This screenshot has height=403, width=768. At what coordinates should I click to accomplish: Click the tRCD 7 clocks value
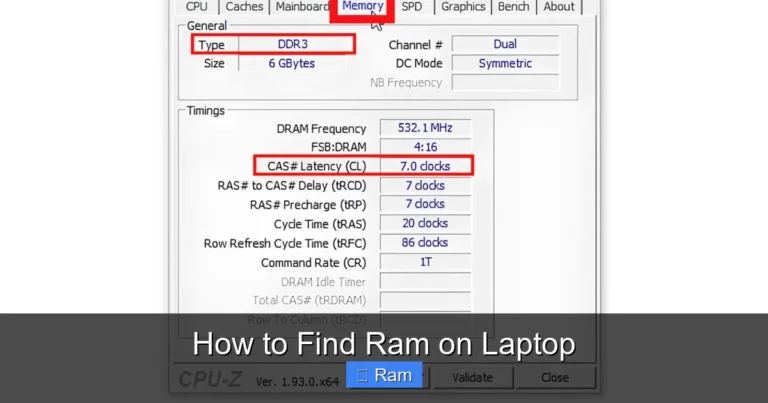pyautogui.click(x=425, y=186)
